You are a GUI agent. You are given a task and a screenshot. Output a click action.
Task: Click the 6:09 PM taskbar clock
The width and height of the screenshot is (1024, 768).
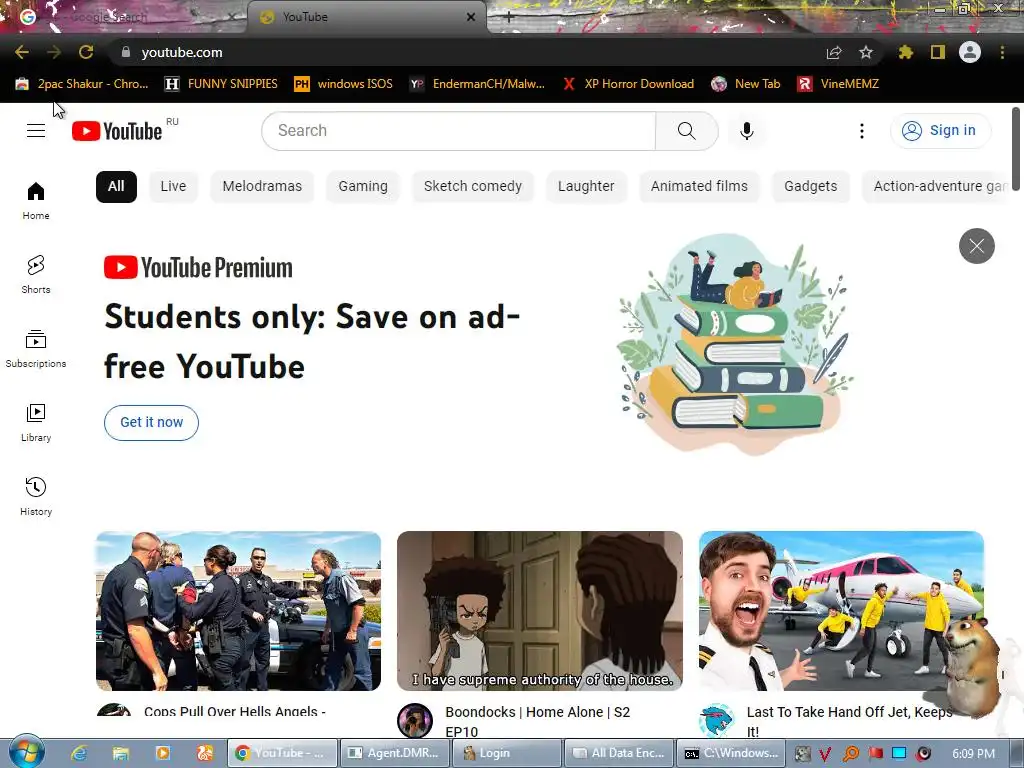[x=973, y=754]
